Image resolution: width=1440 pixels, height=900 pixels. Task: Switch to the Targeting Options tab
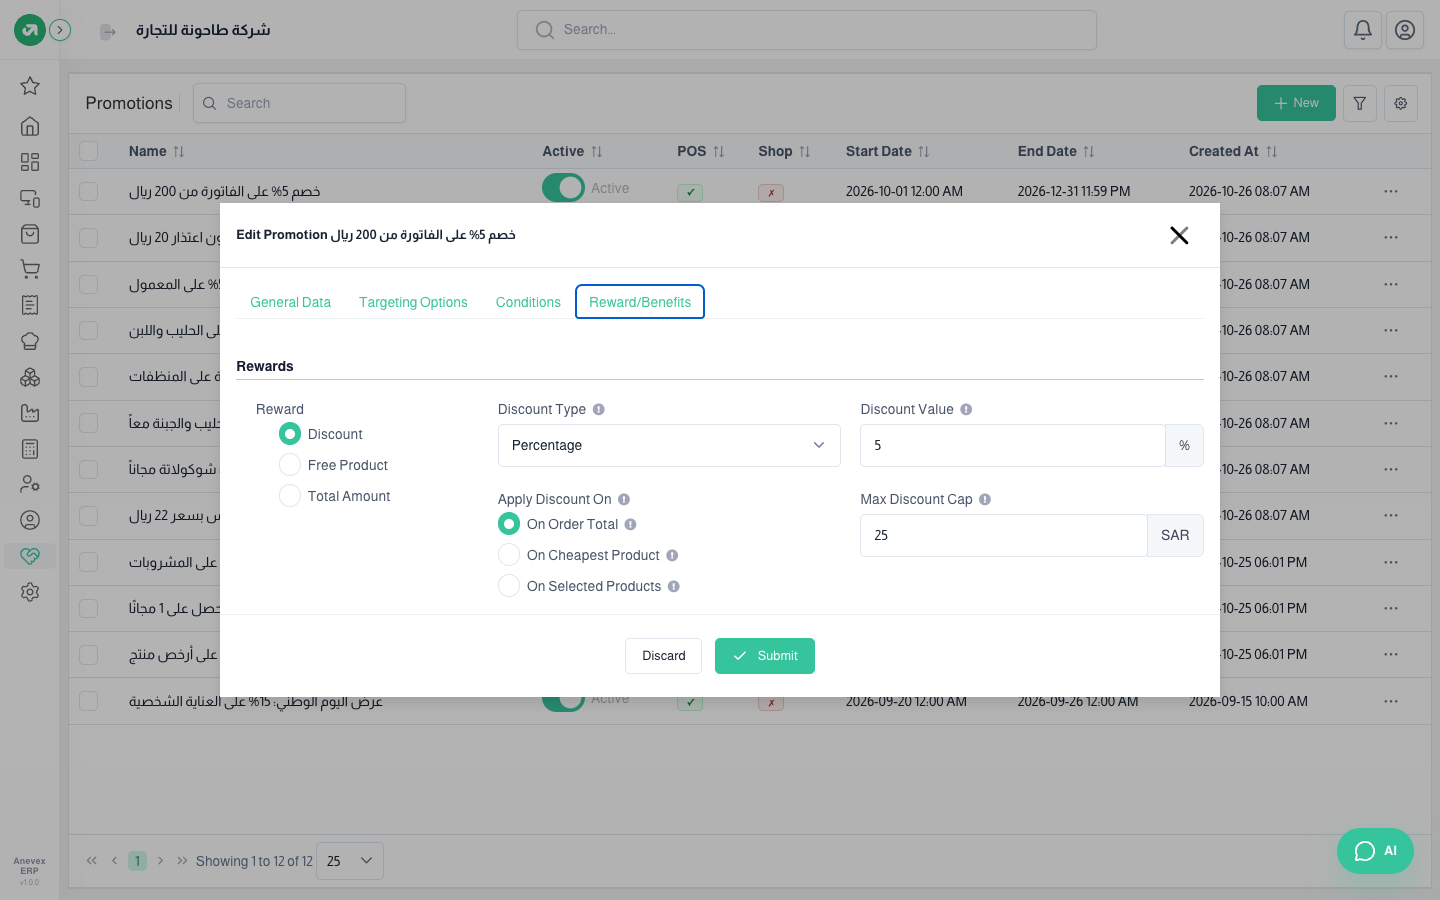tap(413, 302)
